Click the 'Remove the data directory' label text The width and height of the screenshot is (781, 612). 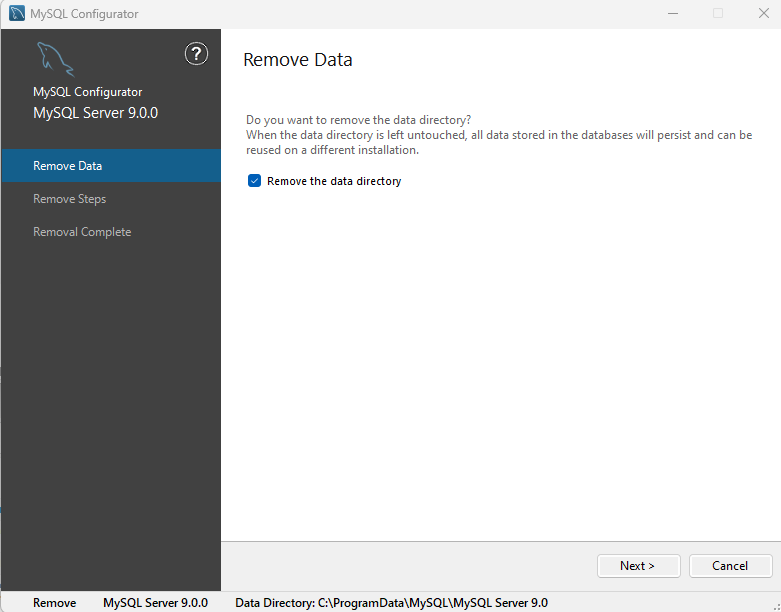[334, 181]
